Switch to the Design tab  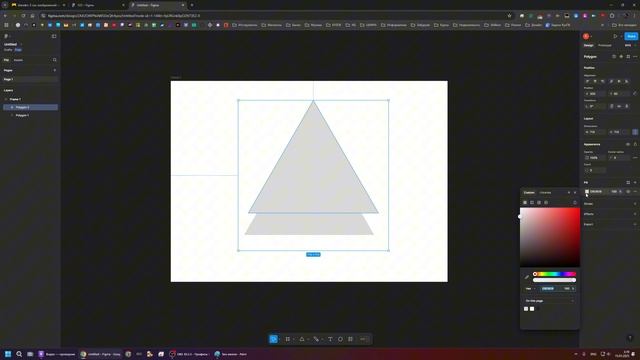coord(589,45)
